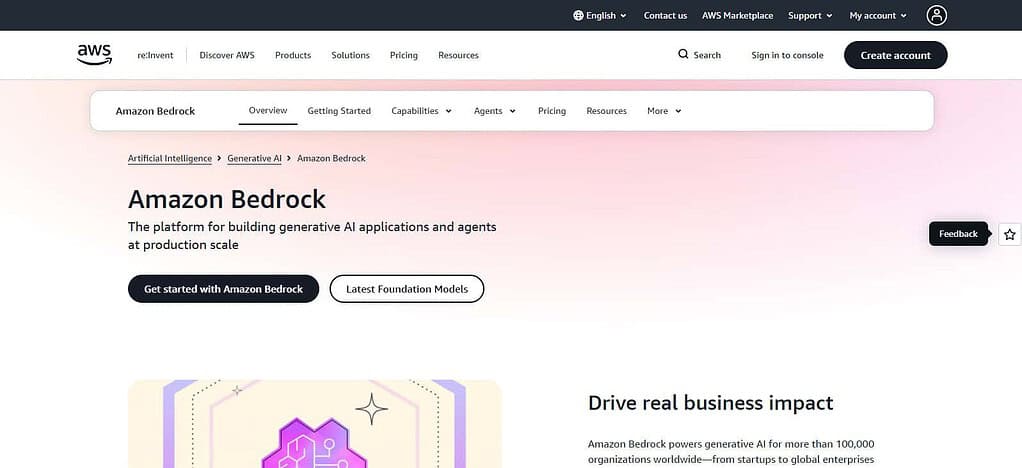Click the Create account button
The image size is (1022, 468).
pyautogui.click(x=896, y=55)
